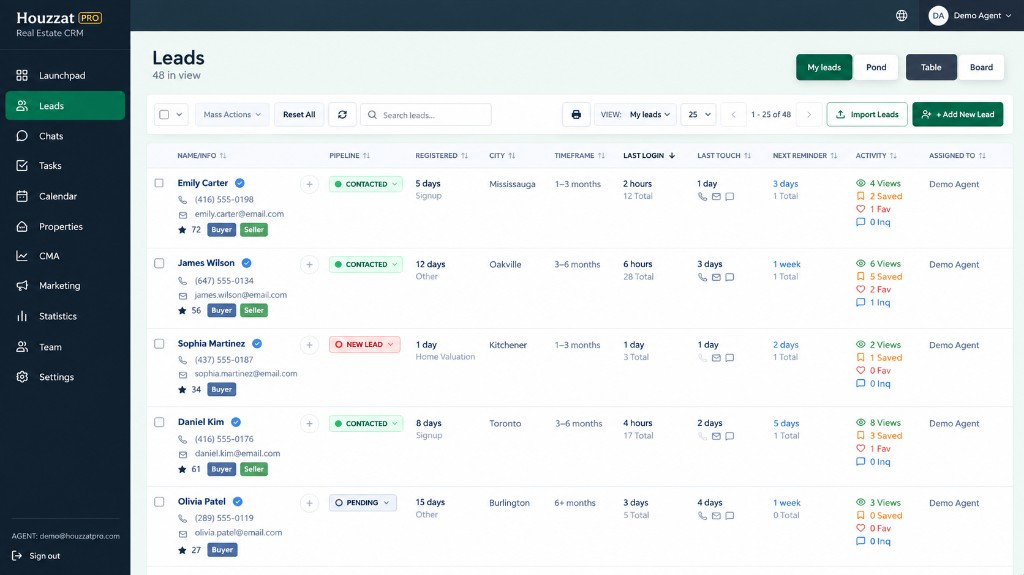
Task: Open the Demo Agent account menu
Action: (970, 16)
